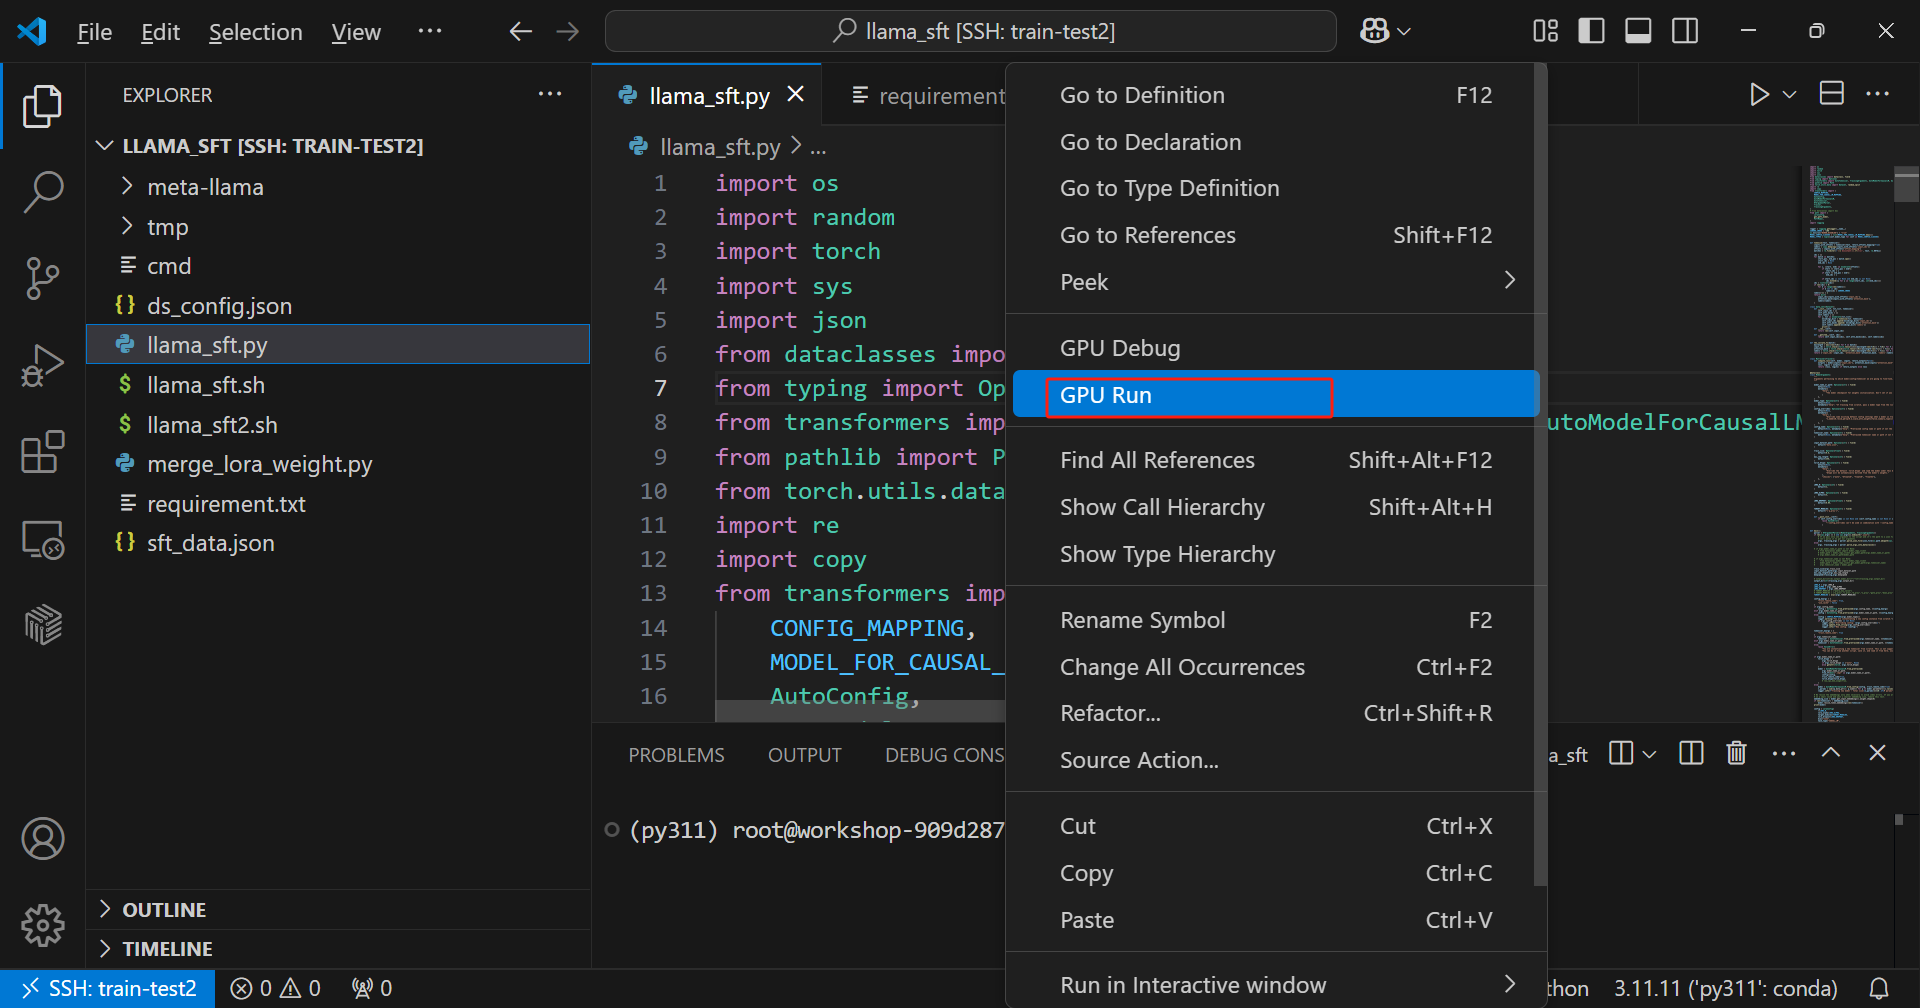
Task: Toggle the Primary Side Bar layout button
Action: (x=1591, y=31)
